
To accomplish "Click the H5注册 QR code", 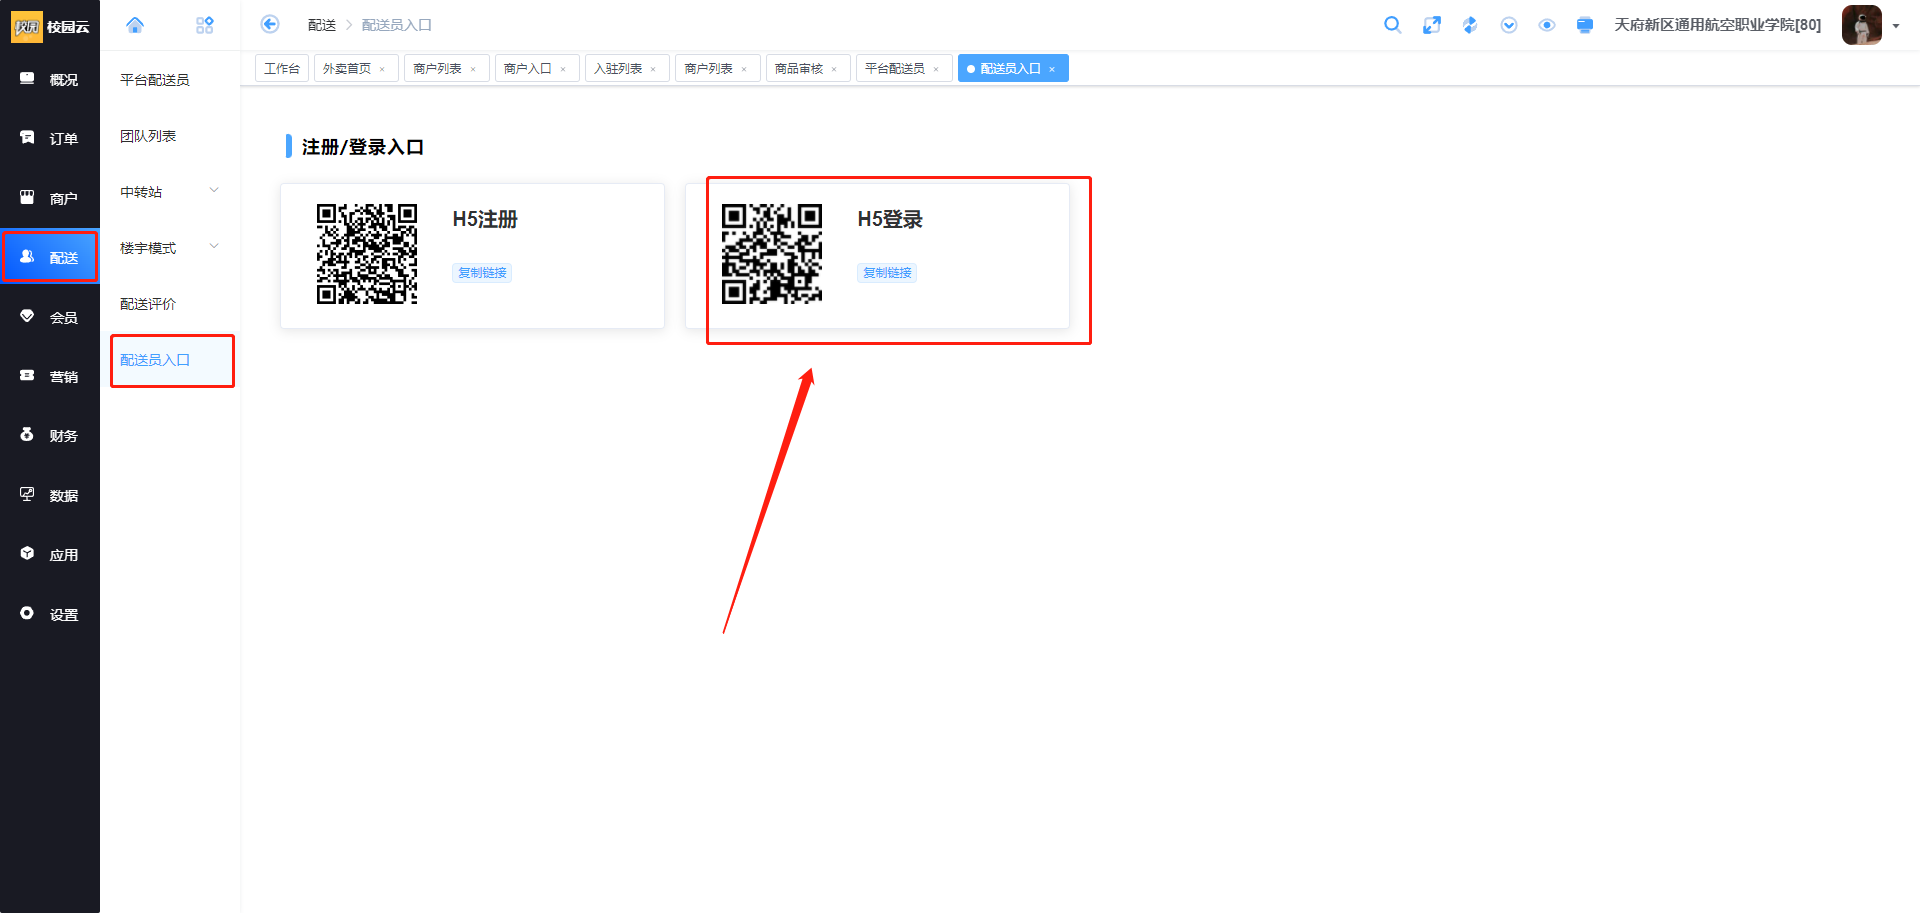I will (x=367, y=254).
